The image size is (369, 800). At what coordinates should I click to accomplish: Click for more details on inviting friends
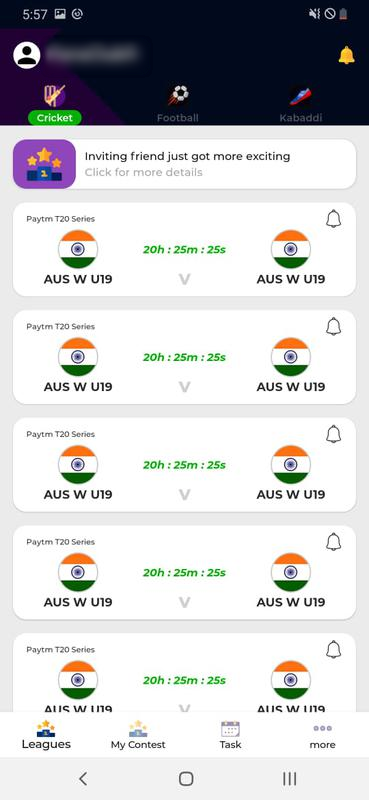click(x=143, y=172)
